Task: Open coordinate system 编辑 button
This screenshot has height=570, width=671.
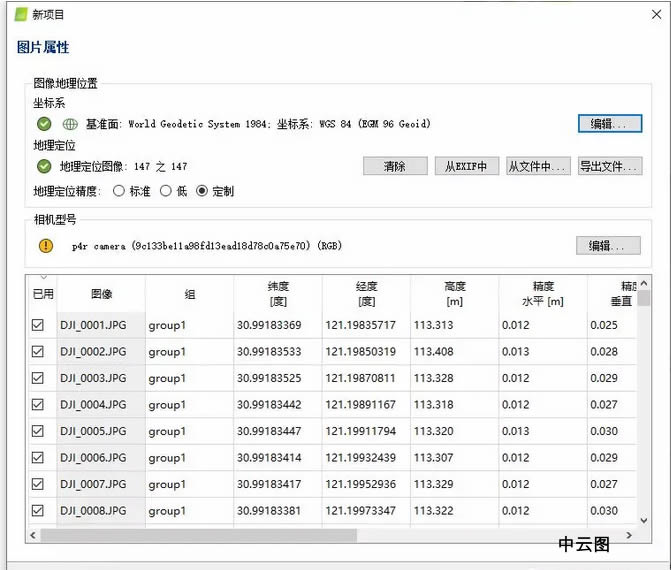Action: (610, 124)
